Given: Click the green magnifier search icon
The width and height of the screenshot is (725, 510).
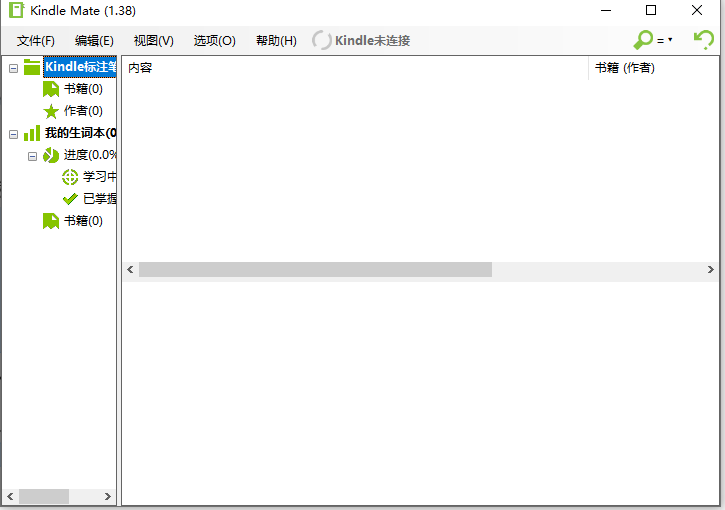Looking at the screenshot, I should pyautogui.click(x=643, y=40).
